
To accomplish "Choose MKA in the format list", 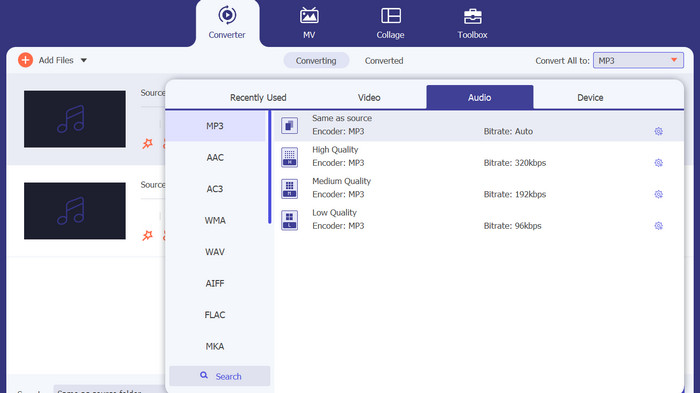I will [215, 346].
